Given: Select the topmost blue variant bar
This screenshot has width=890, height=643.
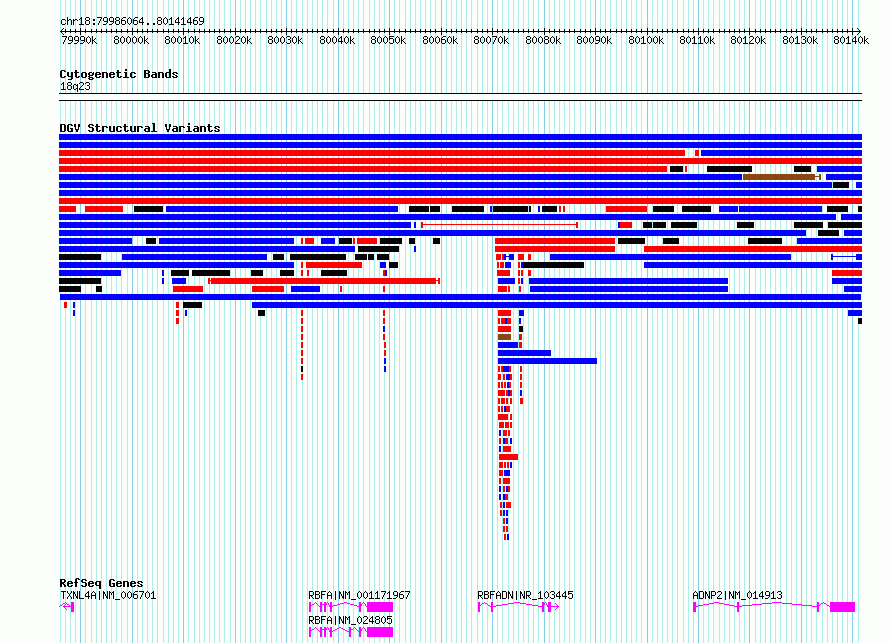Looking at the screenshot, I should coord(460,137).
